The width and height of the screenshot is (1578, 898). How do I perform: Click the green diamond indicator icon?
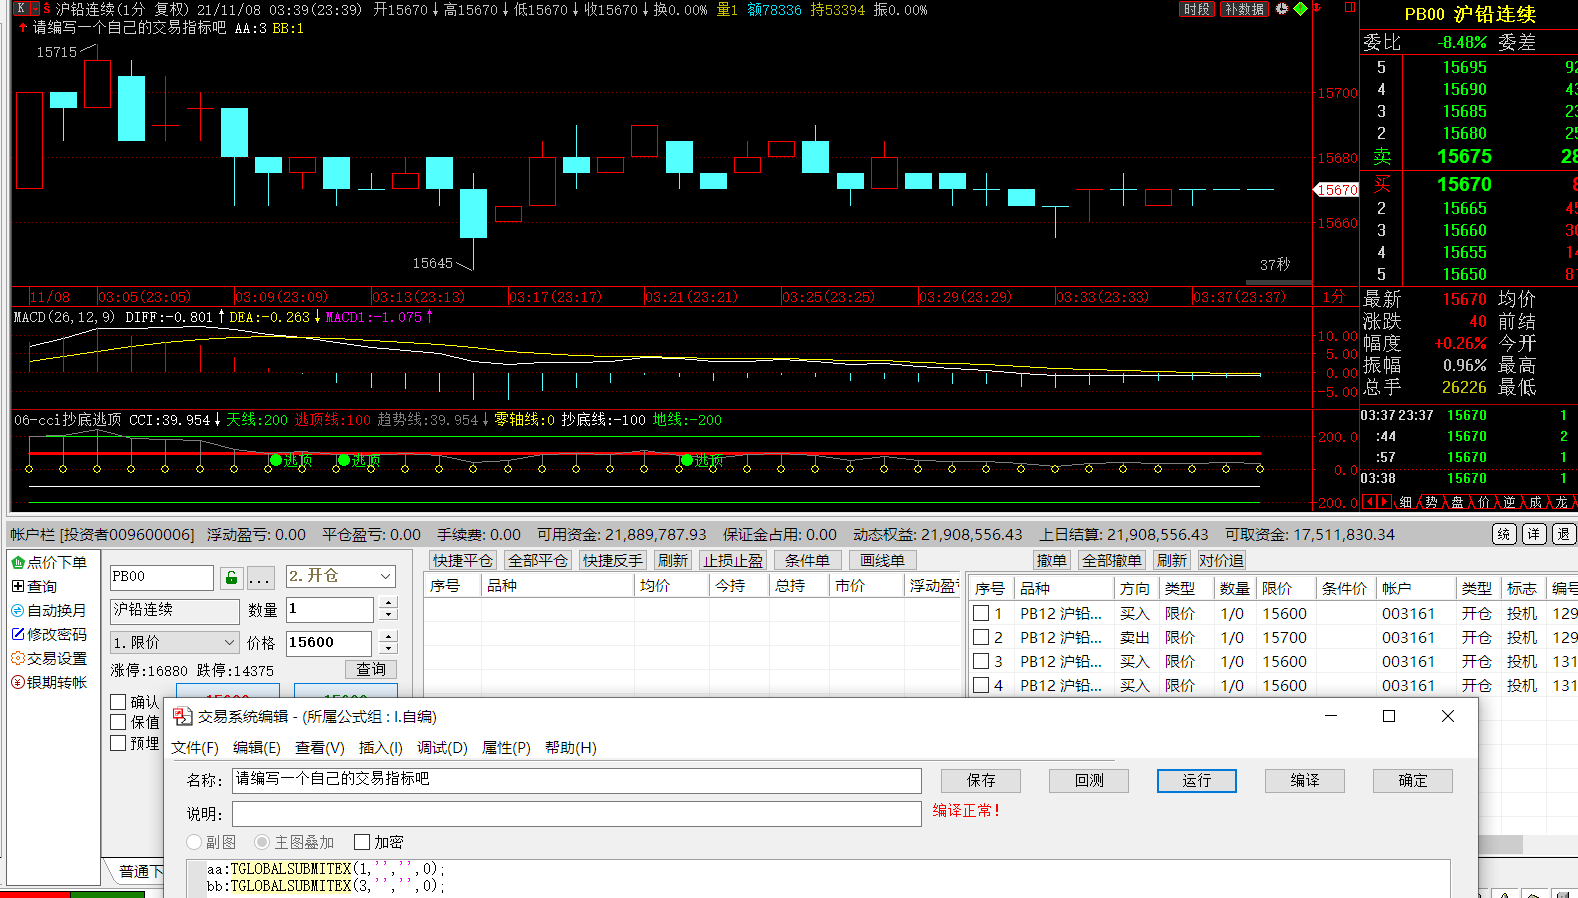pyautogui.click(x=1300, y=9)
